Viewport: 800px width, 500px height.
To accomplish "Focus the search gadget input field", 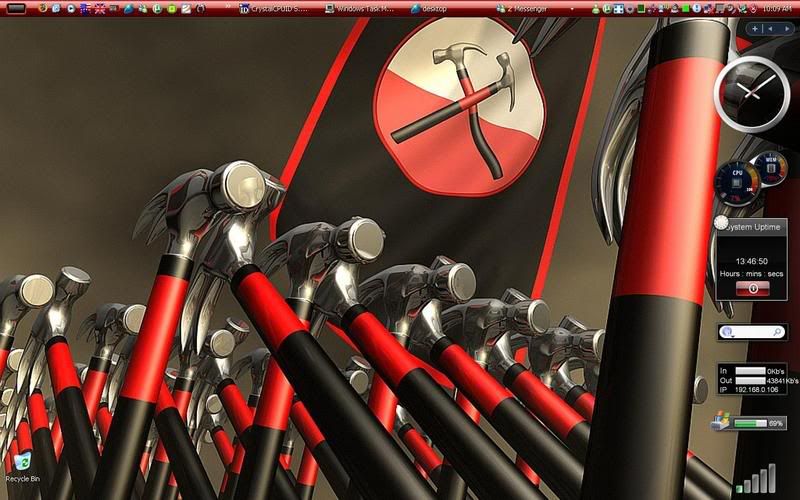I will coord(753,332).
